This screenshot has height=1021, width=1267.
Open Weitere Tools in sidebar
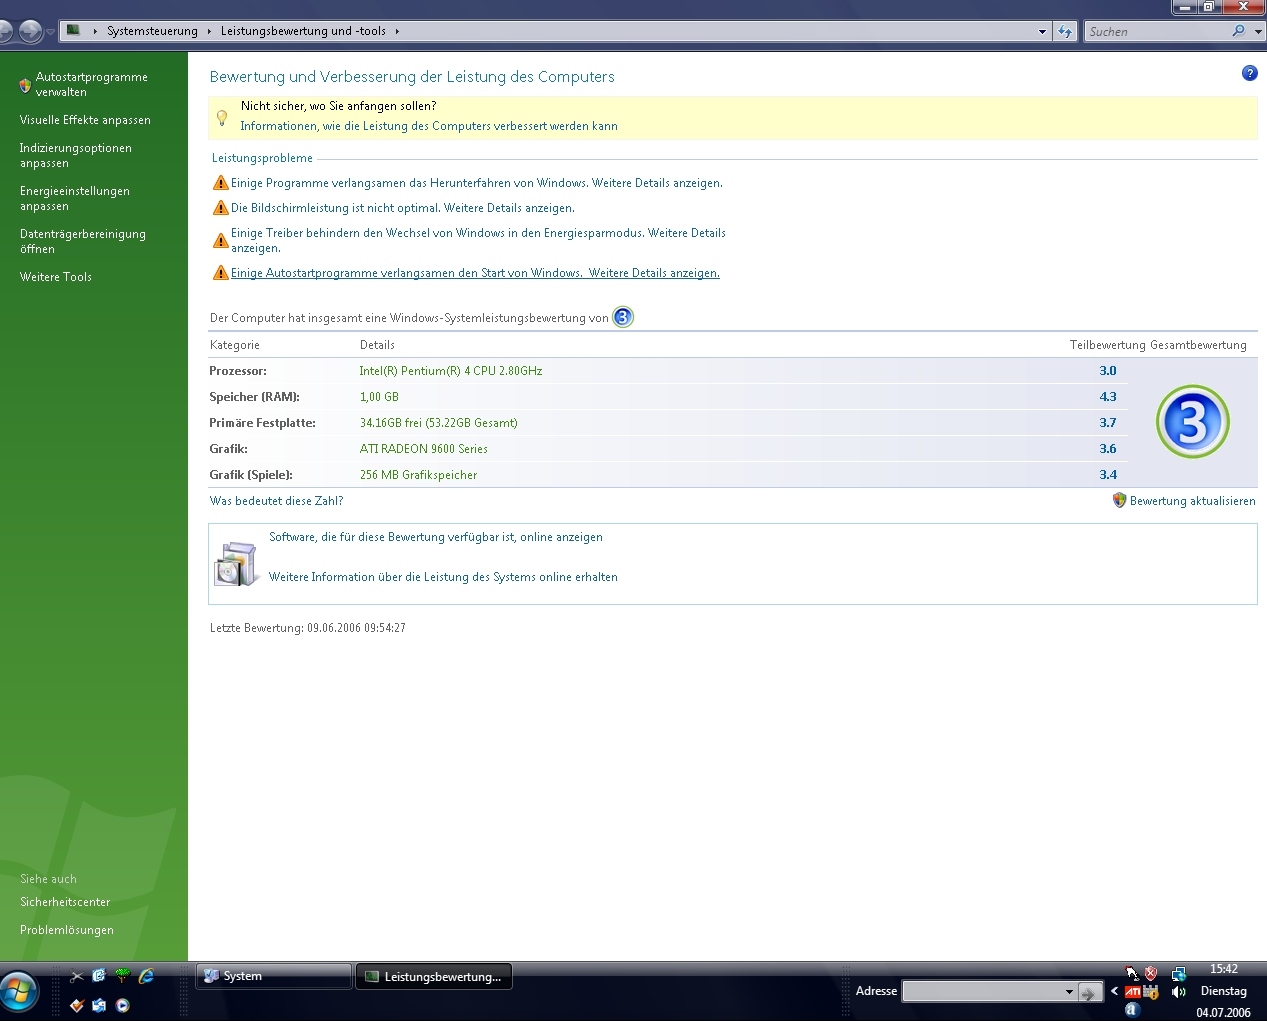[x=55, y=277]
